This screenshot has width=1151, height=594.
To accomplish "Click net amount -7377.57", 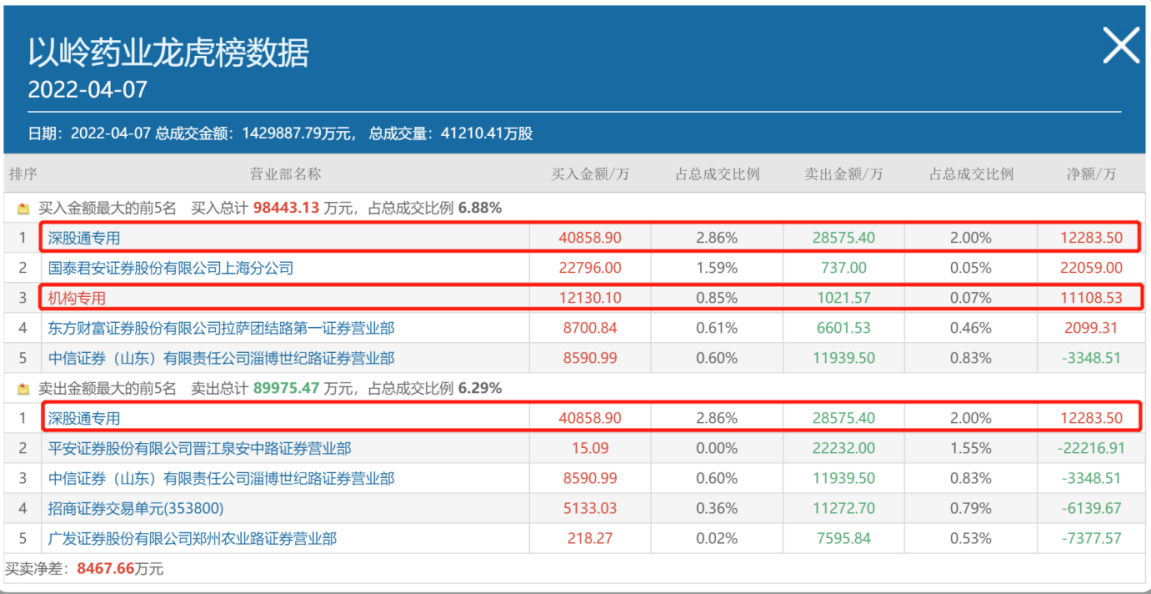I will coord(1094,538).
